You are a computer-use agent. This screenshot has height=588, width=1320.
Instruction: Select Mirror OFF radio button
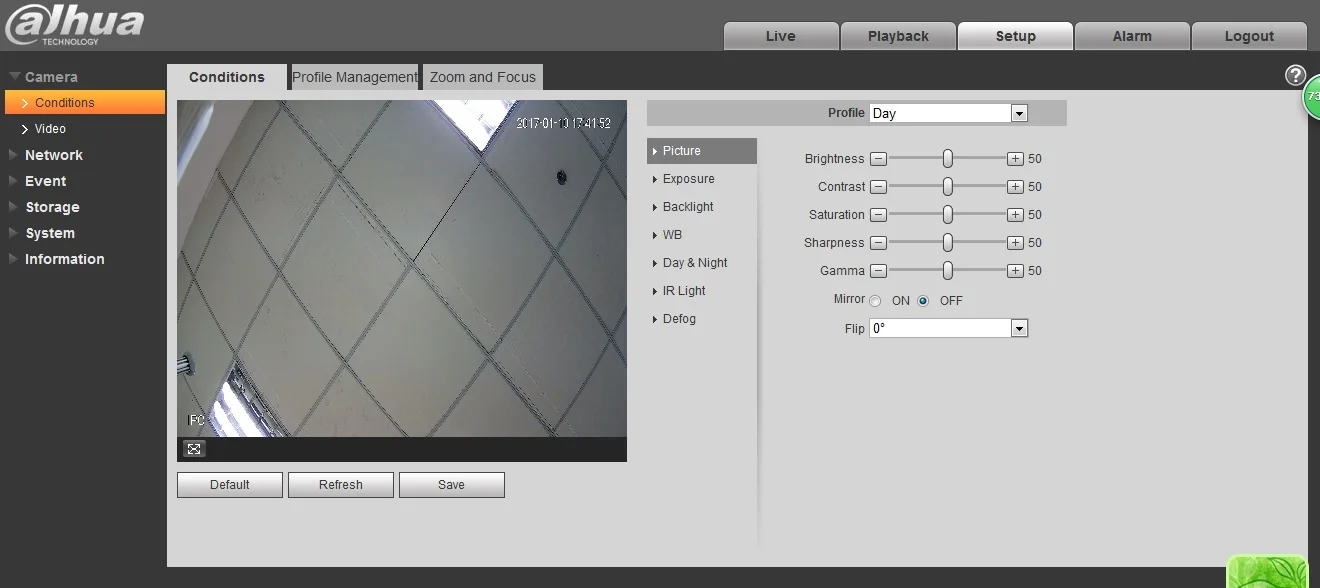923,301
